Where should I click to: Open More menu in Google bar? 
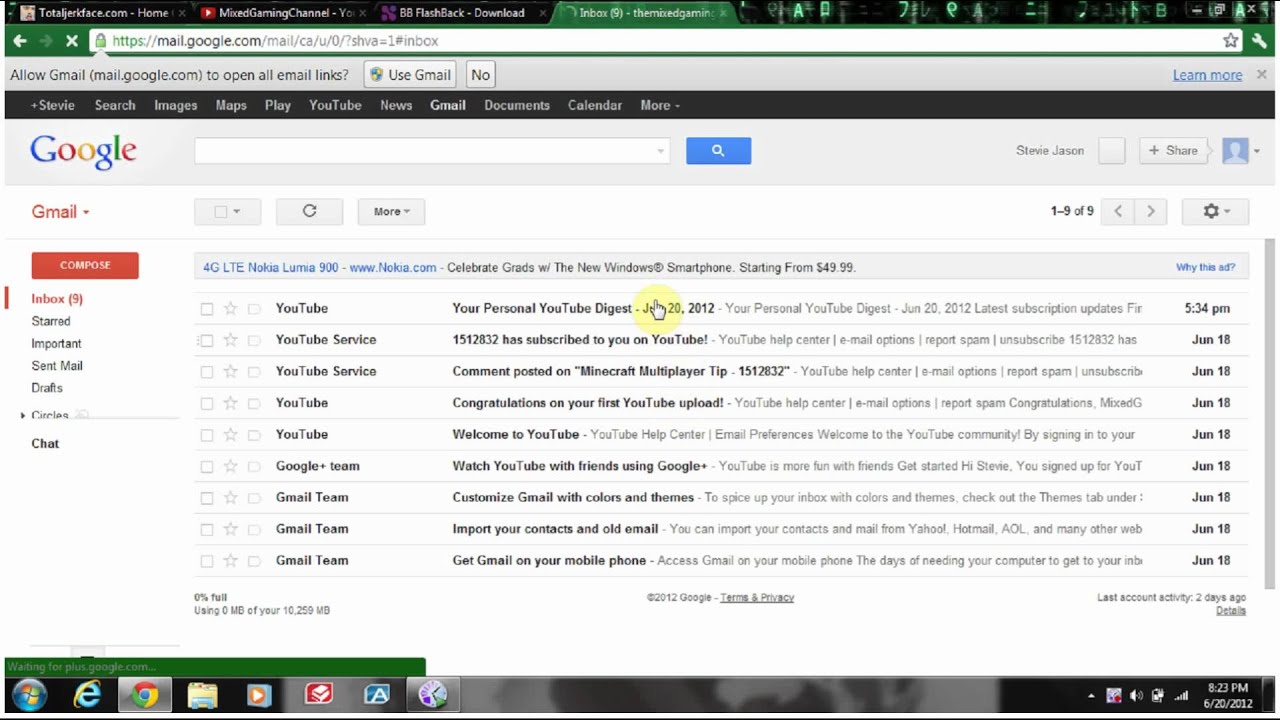[660, 105]
